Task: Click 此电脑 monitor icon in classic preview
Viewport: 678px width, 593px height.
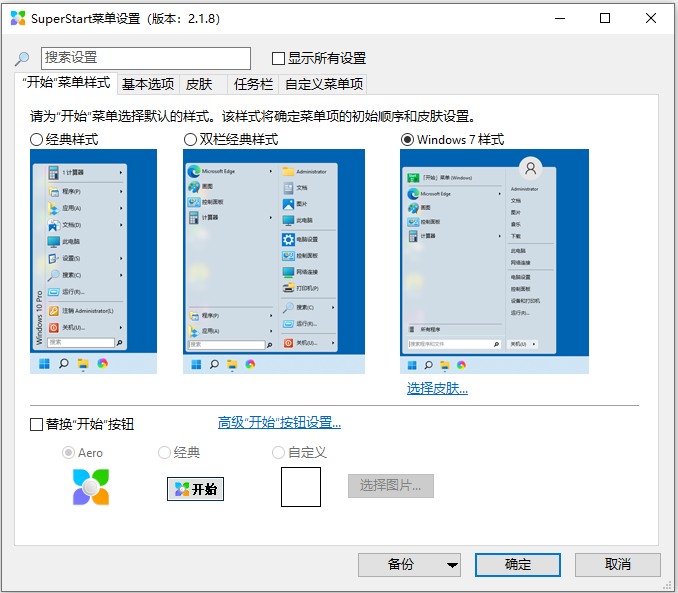Action: tap(54, 242)
